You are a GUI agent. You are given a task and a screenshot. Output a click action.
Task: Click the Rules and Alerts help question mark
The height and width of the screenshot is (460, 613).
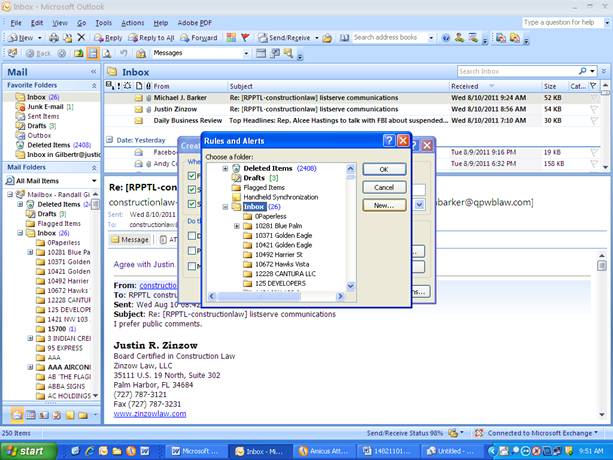388,141
